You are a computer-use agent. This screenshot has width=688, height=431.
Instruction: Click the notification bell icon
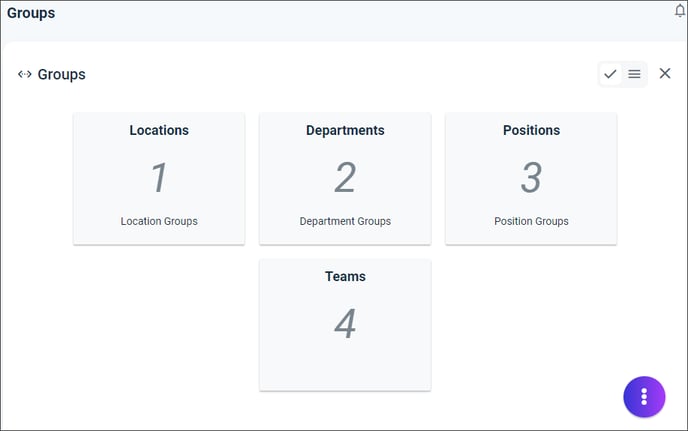680,11
